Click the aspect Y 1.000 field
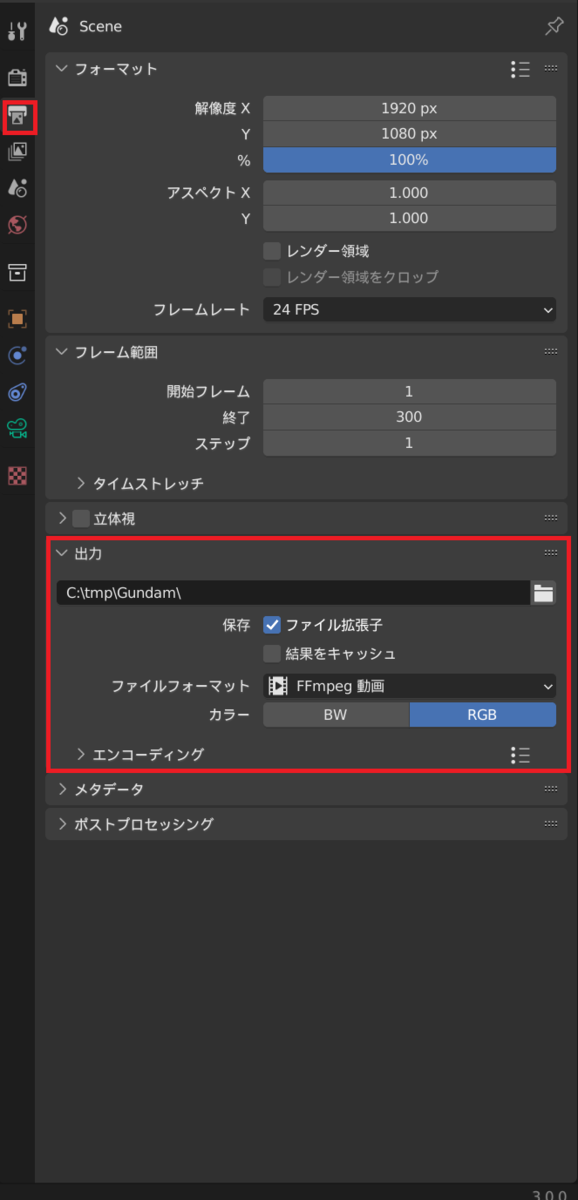Image resolution: width=578 pixels, height=1200 pixels. 409,218
